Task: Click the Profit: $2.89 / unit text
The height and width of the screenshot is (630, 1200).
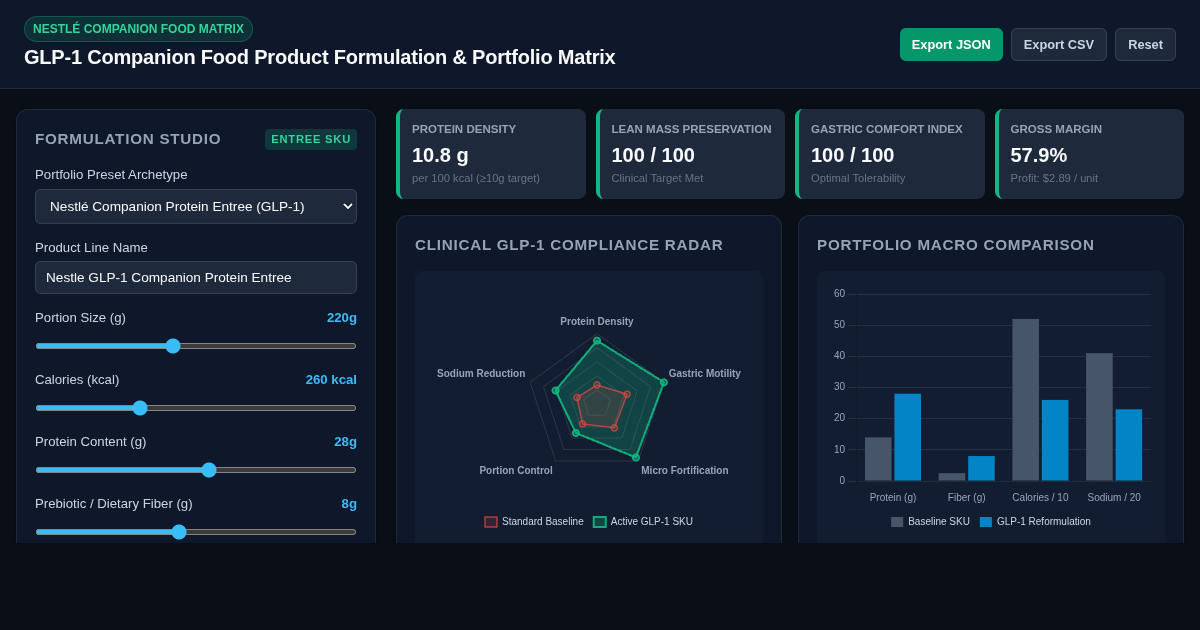Action: coord(1054,178)
